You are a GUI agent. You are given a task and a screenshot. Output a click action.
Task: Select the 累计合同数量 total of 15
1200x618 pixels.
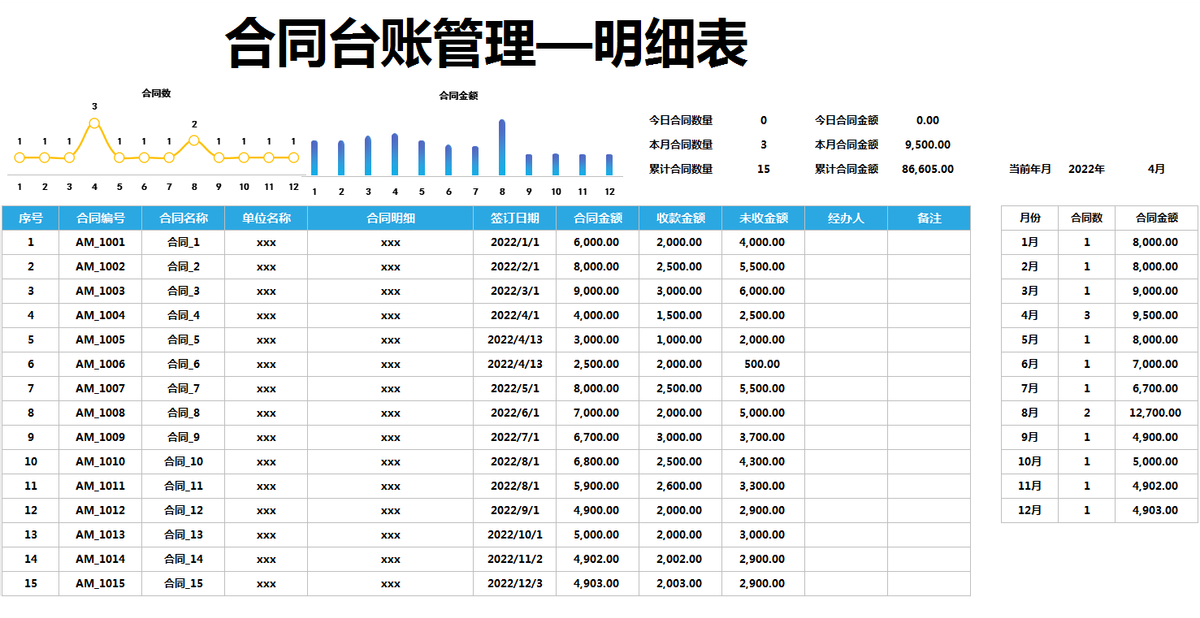tap(763, 168)
